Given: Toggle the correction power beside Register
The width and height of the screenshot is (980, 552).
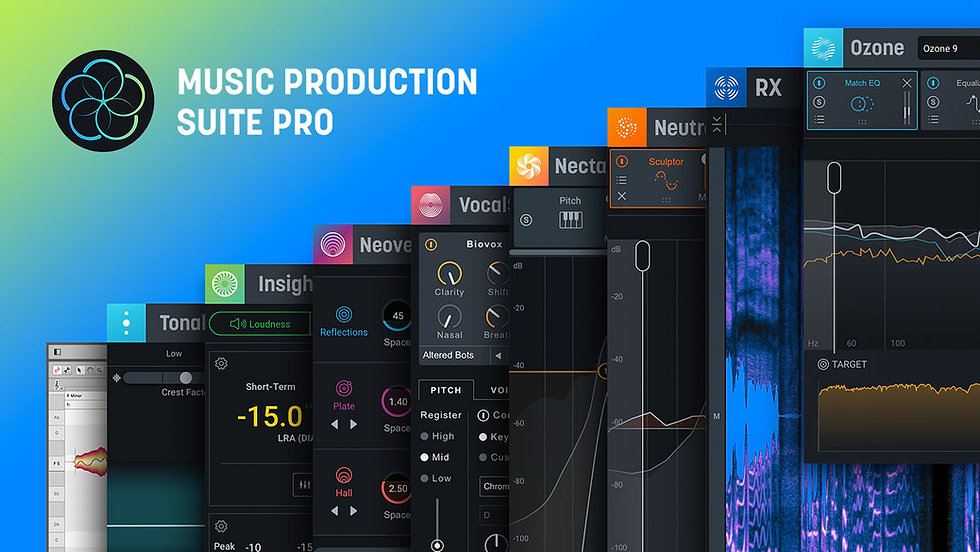Looking at the screenshot, I should pos(483,415).
